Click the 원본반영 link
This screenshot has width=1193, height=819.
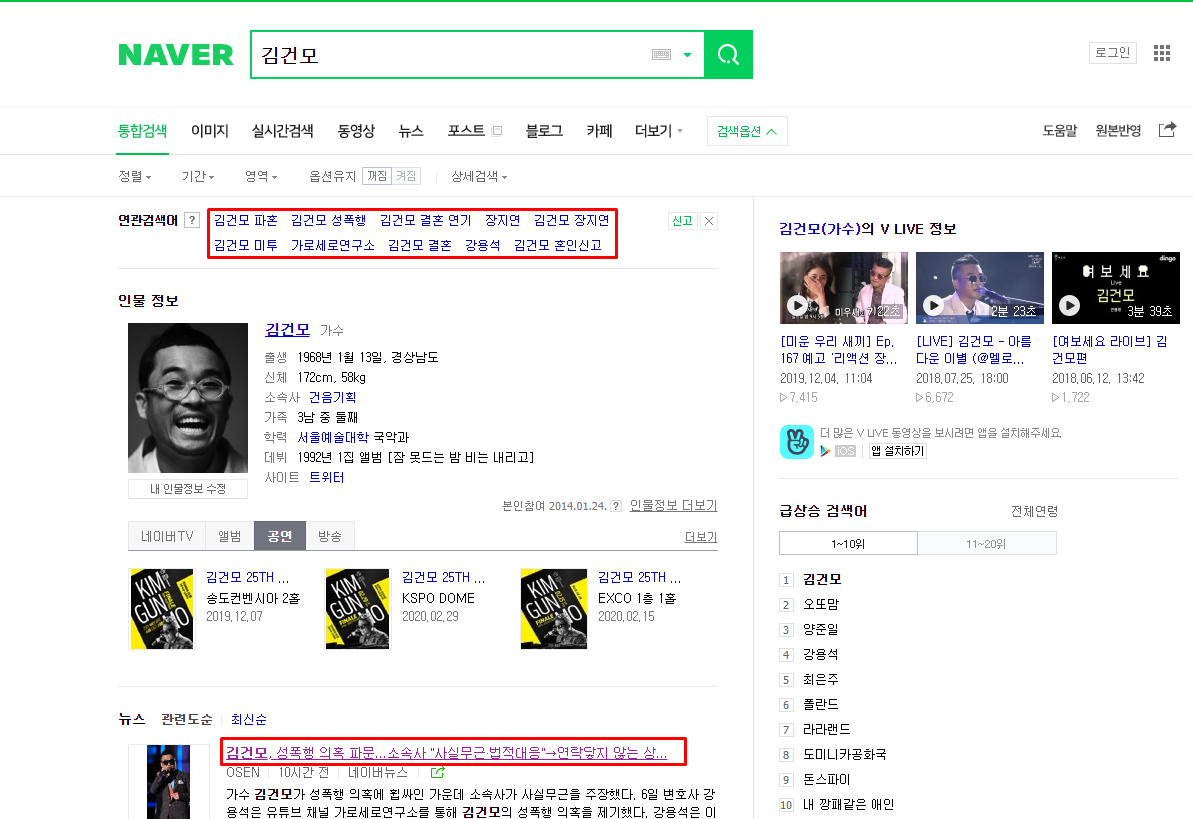click(1118, 131)
